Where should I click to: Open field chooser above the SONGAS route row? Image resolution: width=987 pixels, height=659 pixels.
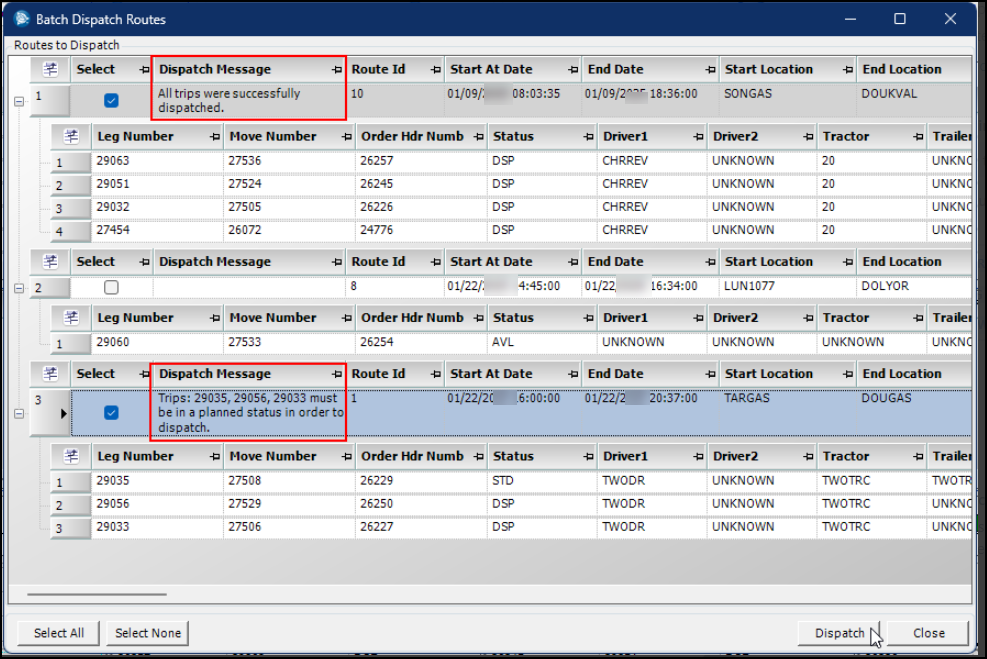point(50,69)
